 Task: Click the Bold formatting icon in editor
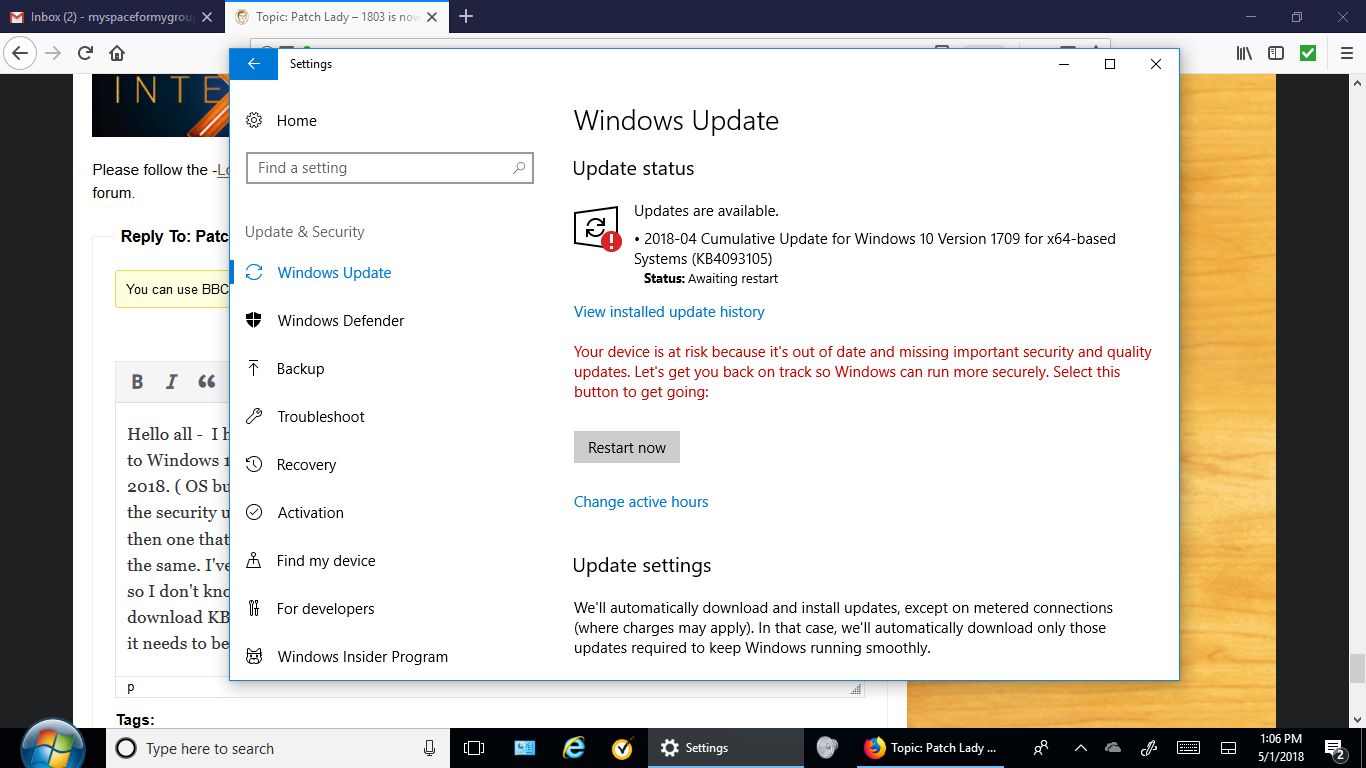click(x=138, y=381)
